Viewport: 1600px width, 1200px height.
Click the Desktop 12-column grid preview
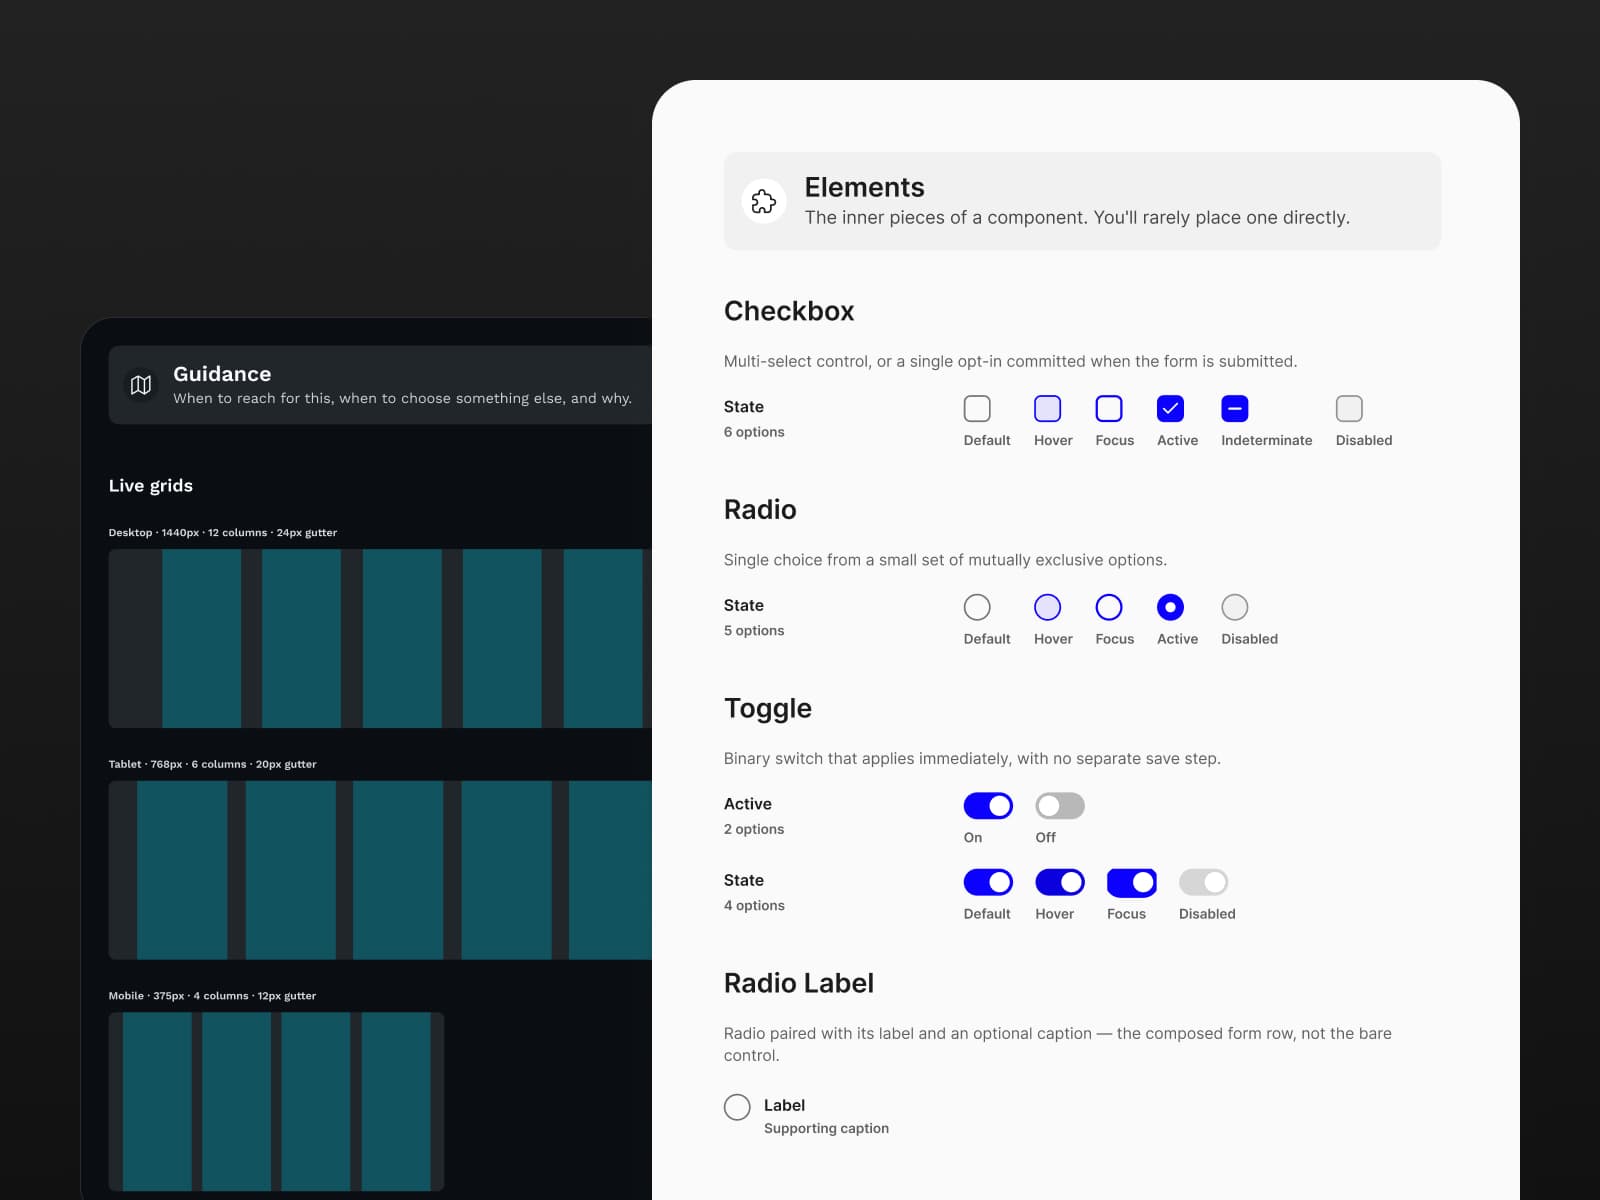380,638
